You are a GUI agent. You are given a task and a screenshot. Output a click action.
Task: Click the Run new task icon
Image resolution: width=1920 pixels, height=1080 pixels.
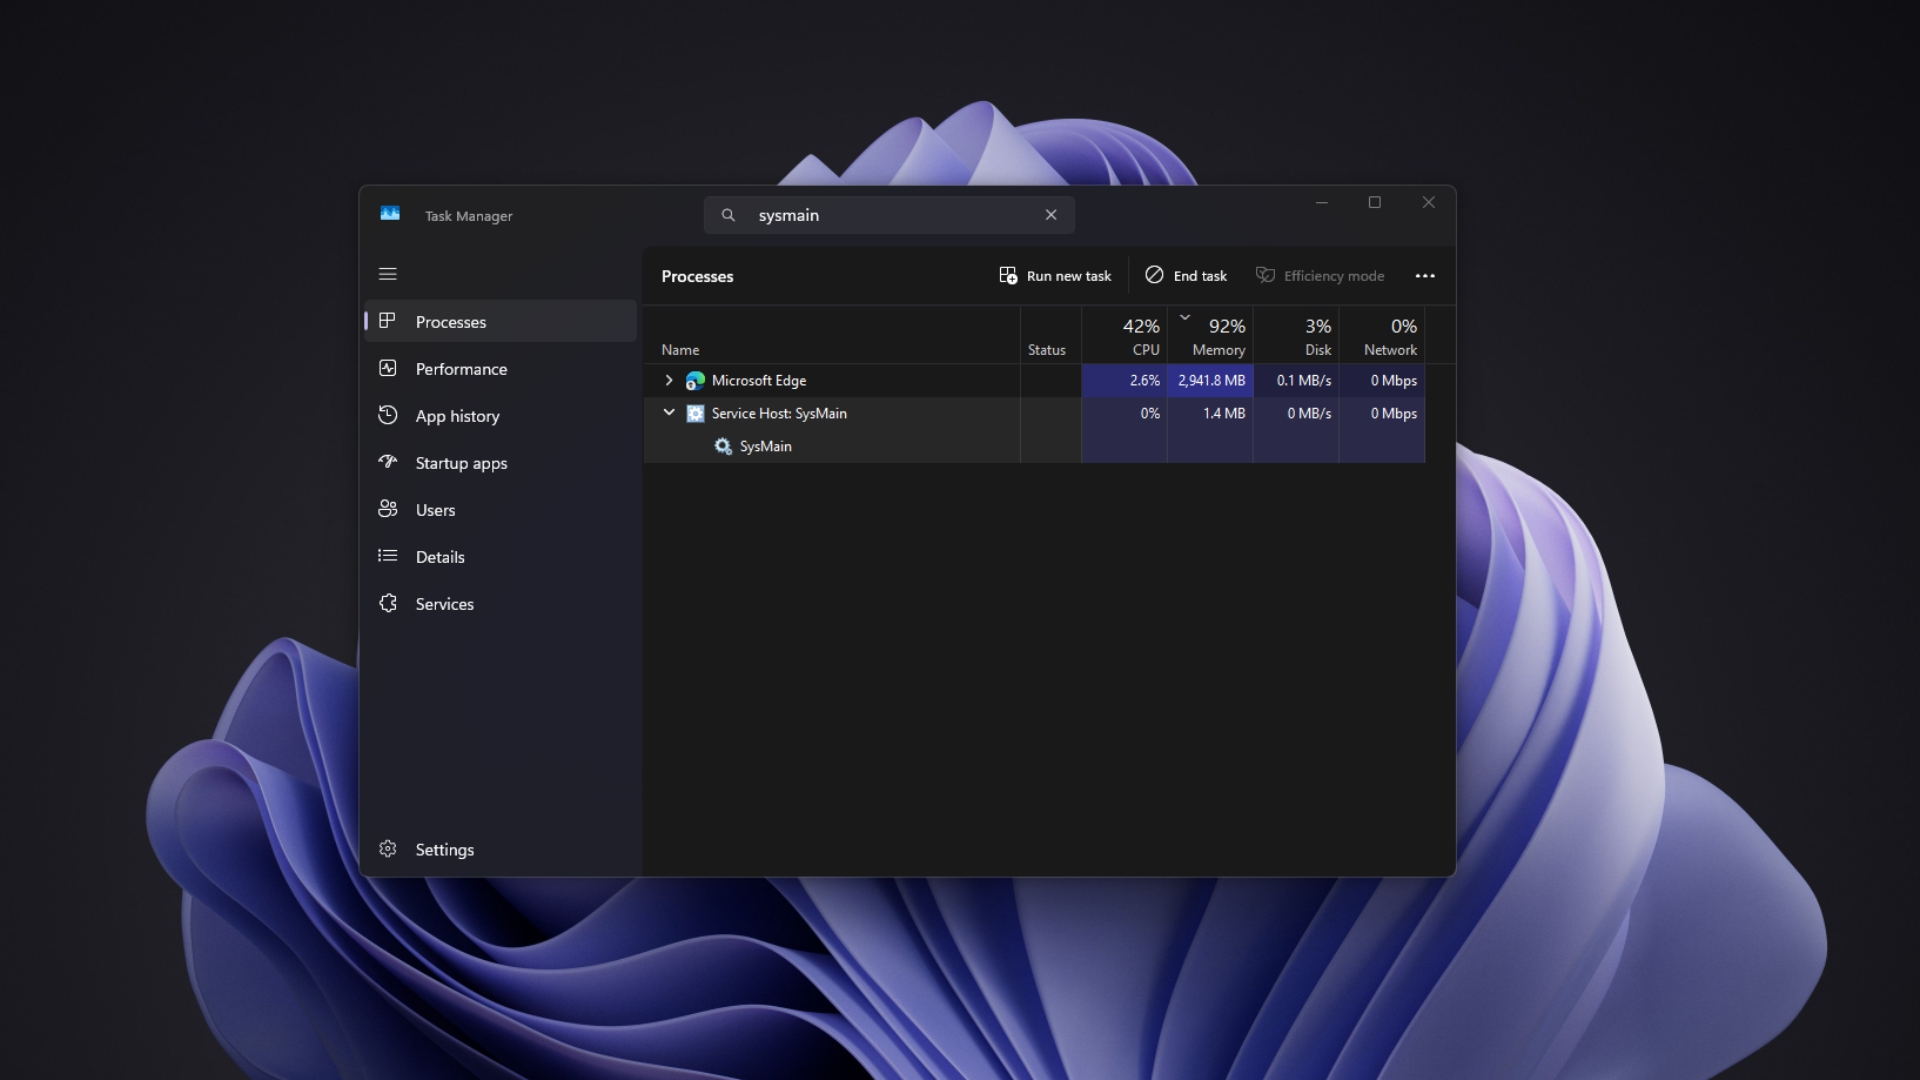[1008, 275]
